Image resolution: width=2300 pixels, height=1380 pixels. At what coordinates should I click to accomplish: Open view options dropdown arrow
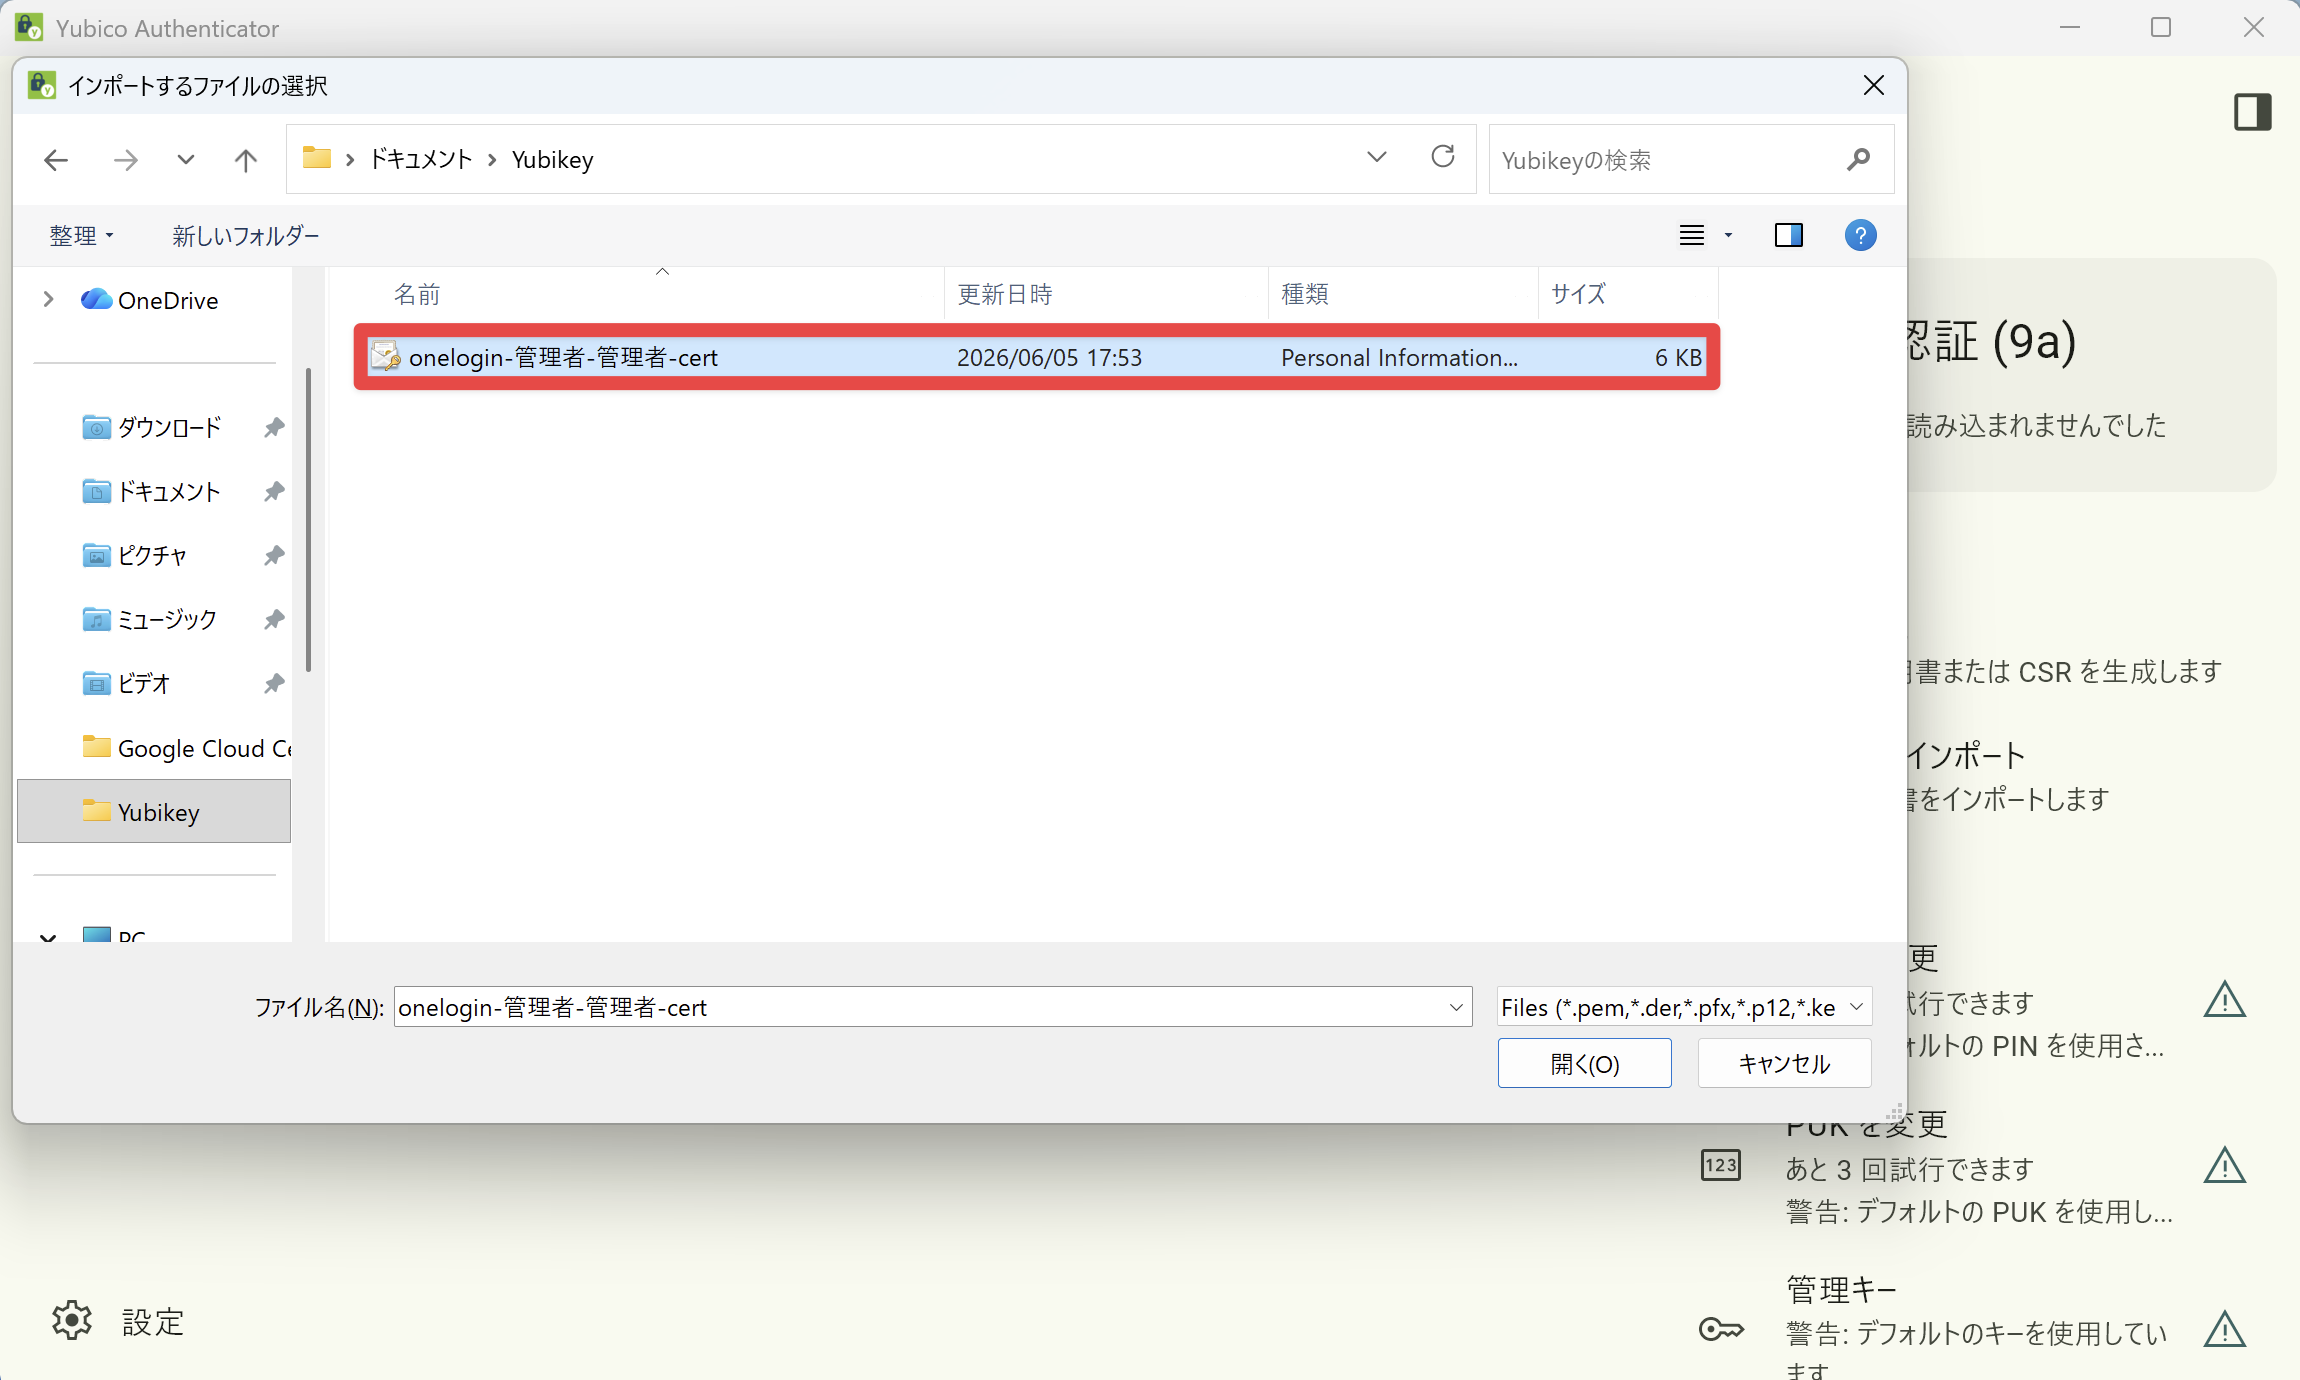tap(1728, 236)
